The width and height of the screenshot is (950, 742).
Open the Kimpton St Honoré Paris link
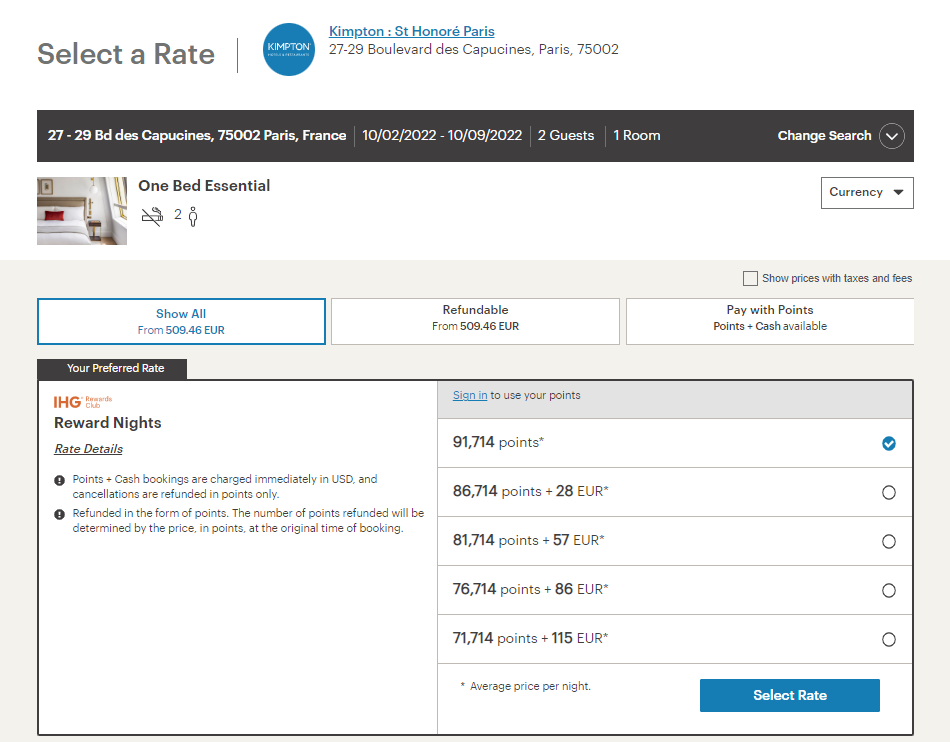(411, 31)
